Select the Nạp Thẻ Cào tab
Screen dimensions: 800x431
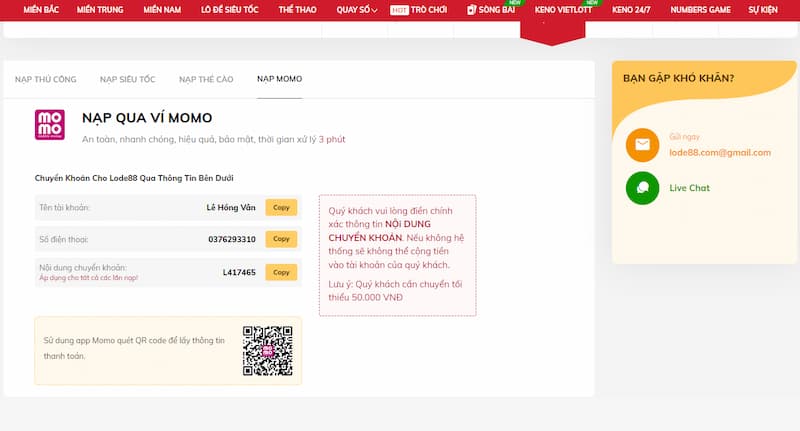coord(206,78)
